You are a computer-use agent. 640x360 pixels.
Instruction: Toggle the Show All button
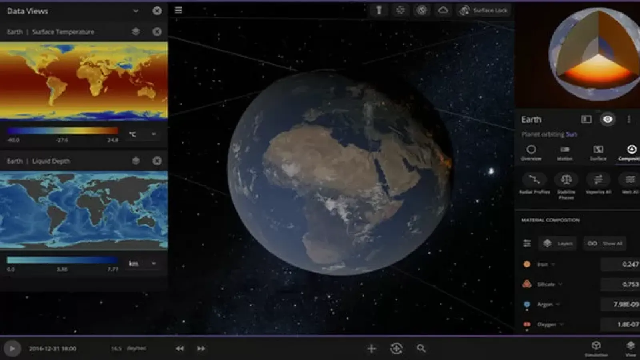click(x=604, y=243)
